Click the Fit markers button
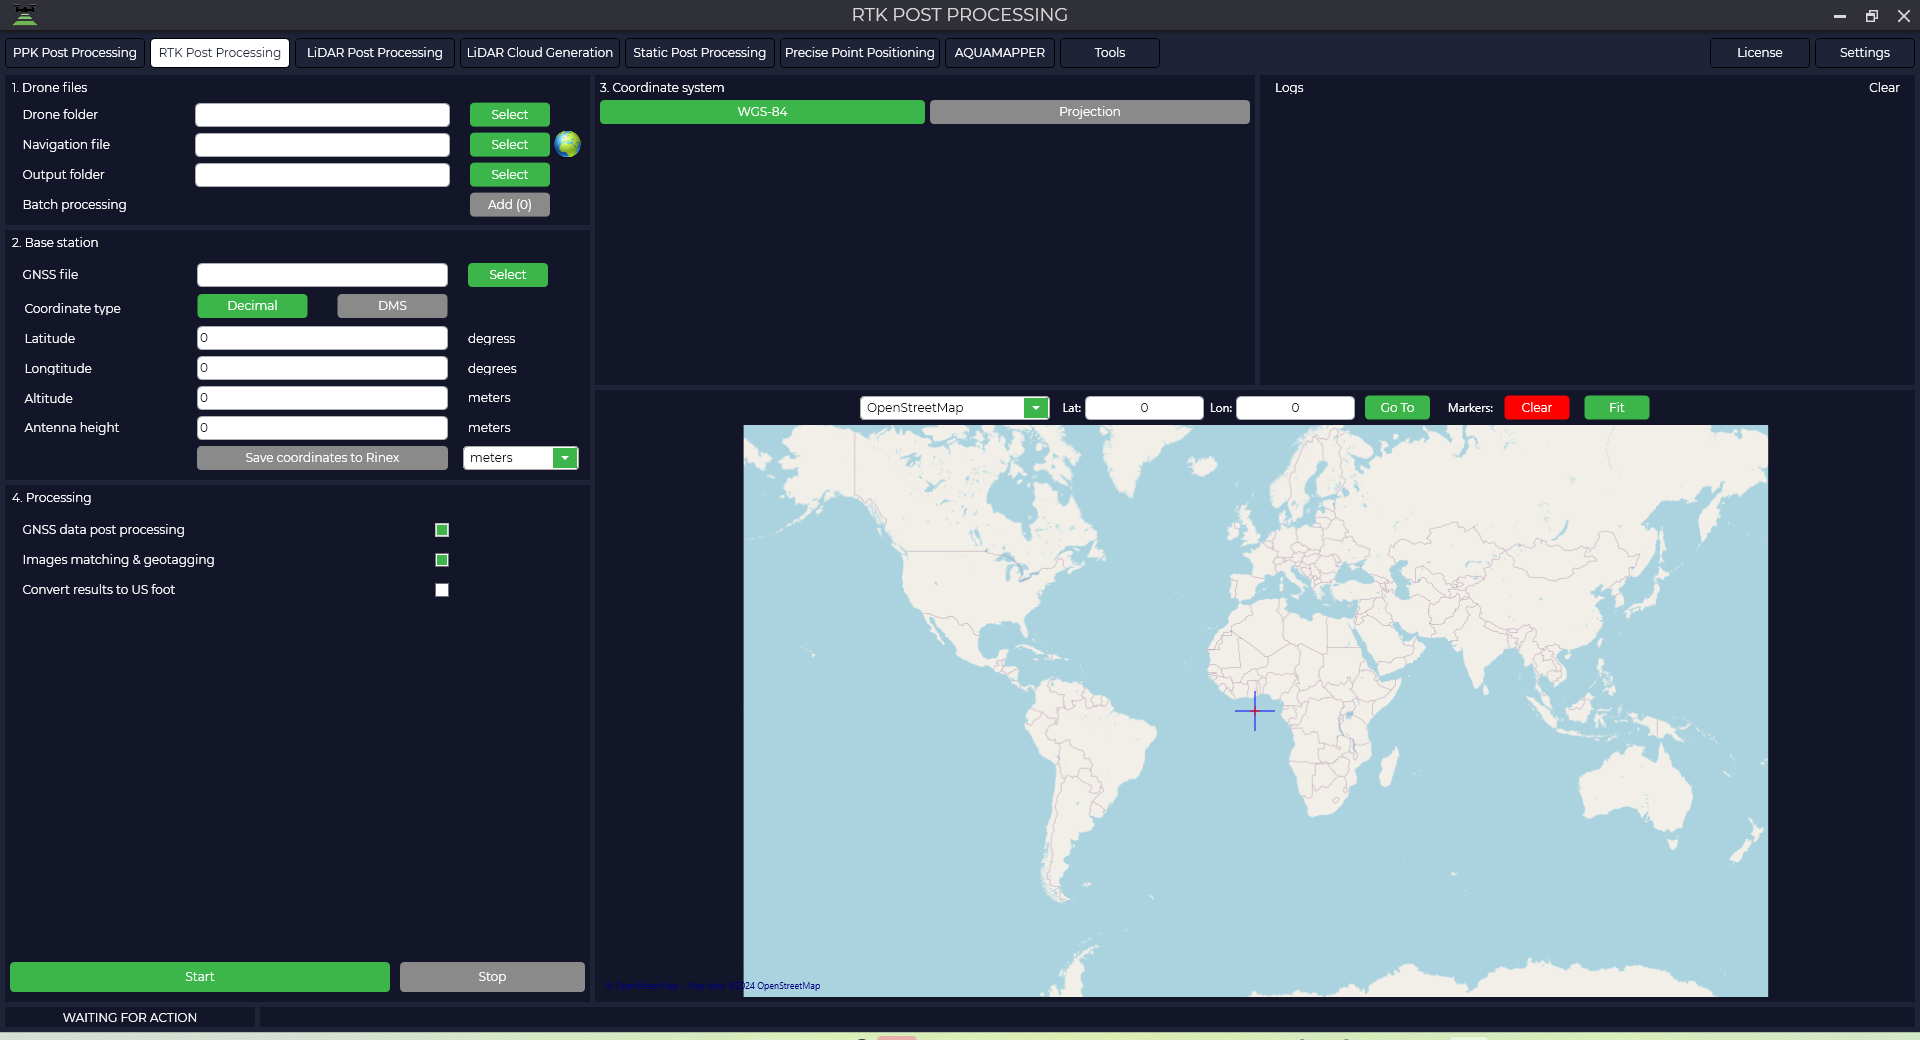 (1617, 408)
